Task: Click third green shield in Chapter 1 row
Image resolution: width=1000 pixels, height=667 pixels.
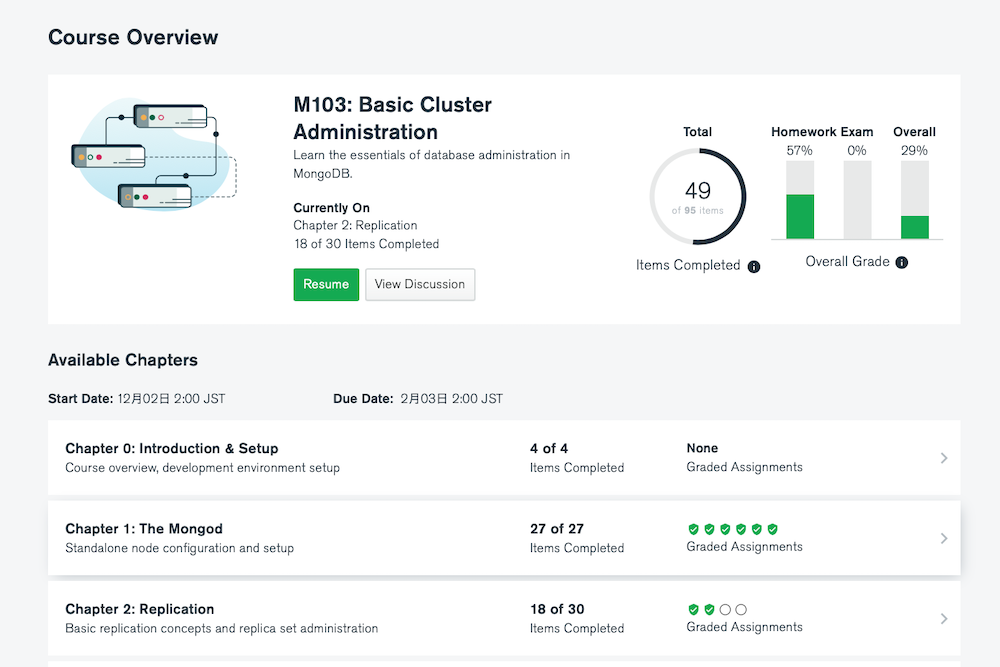Action: tap(725, 529)
